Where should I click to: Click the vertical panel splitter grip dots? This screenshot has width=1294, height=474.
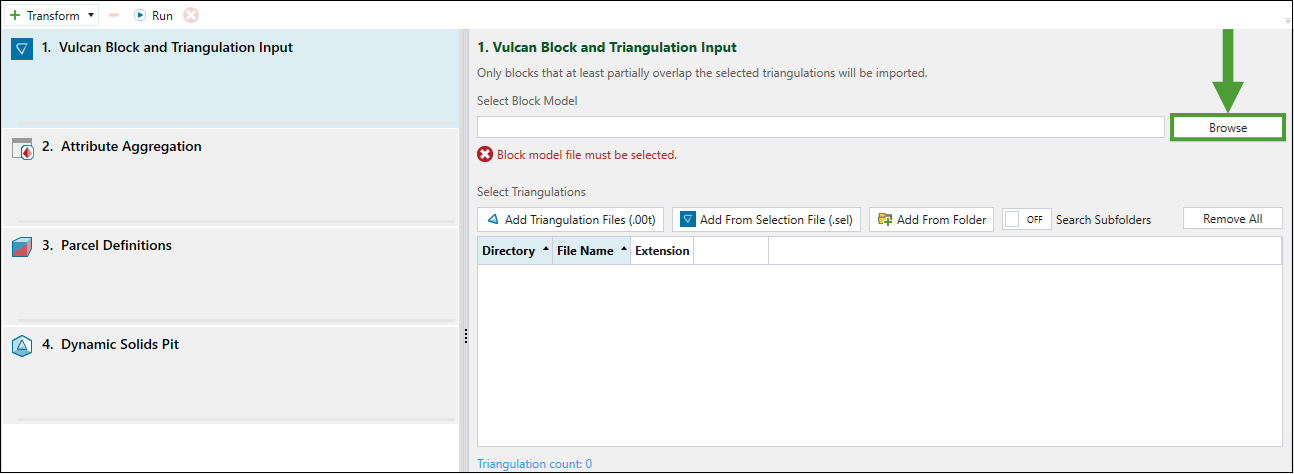point(465,339)
